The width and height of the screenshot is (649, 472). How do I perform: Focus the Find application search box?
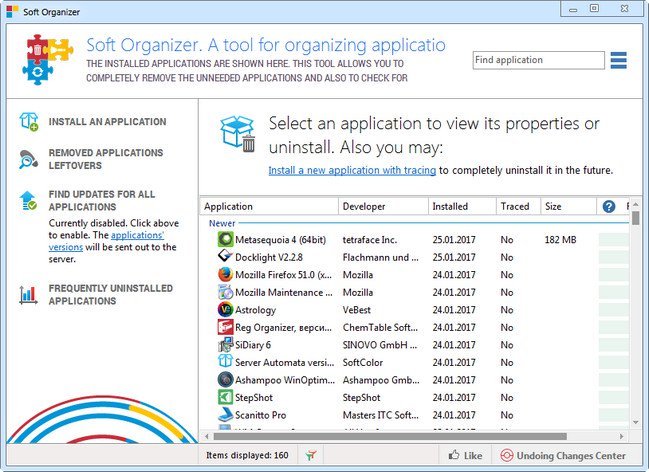tap(538, 60)
